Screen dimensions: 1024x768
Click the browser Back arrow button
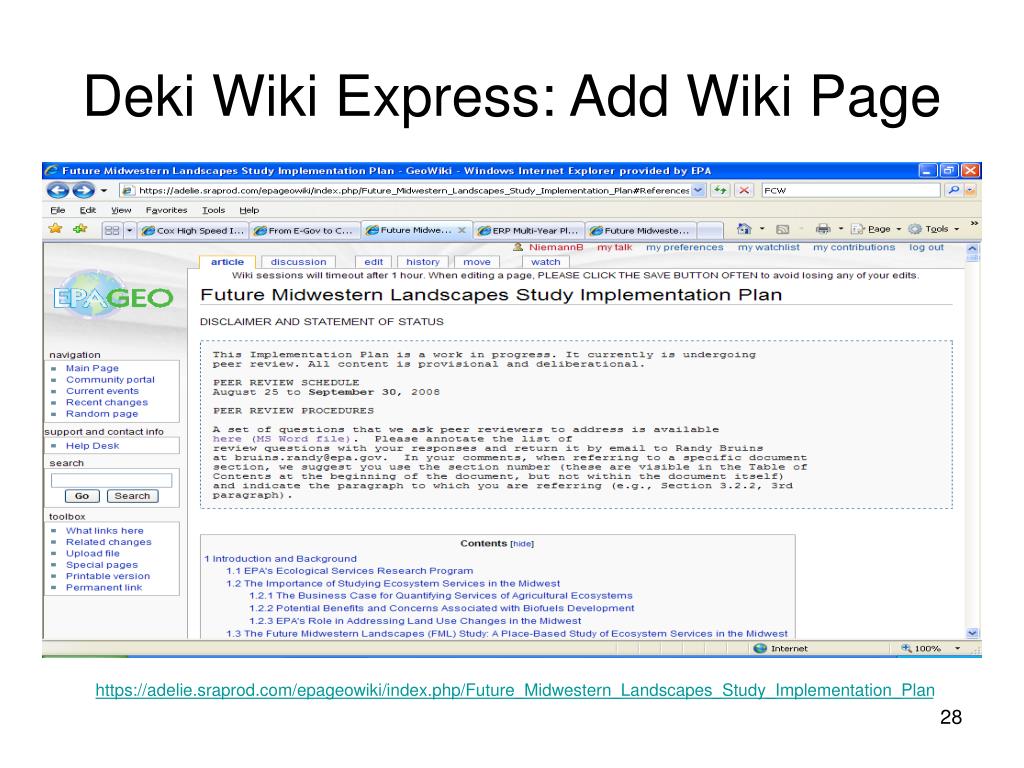click(58, 191)
